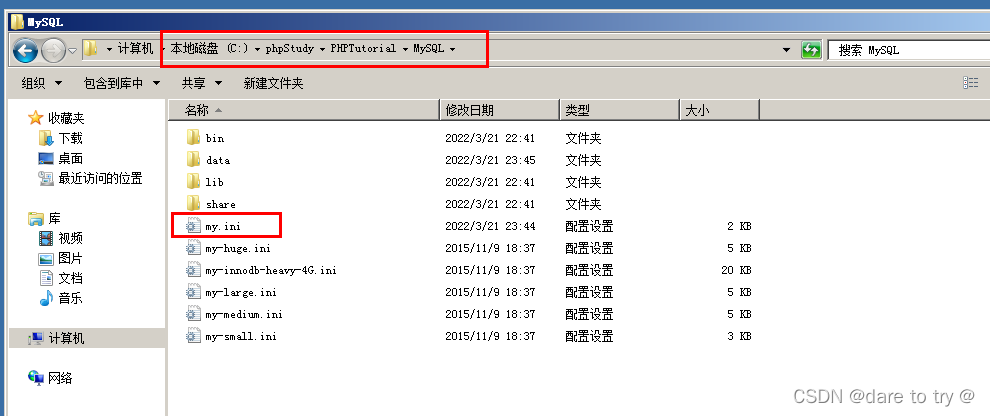Open the 文档 library
Screen dimensions: 990x416
71,278
